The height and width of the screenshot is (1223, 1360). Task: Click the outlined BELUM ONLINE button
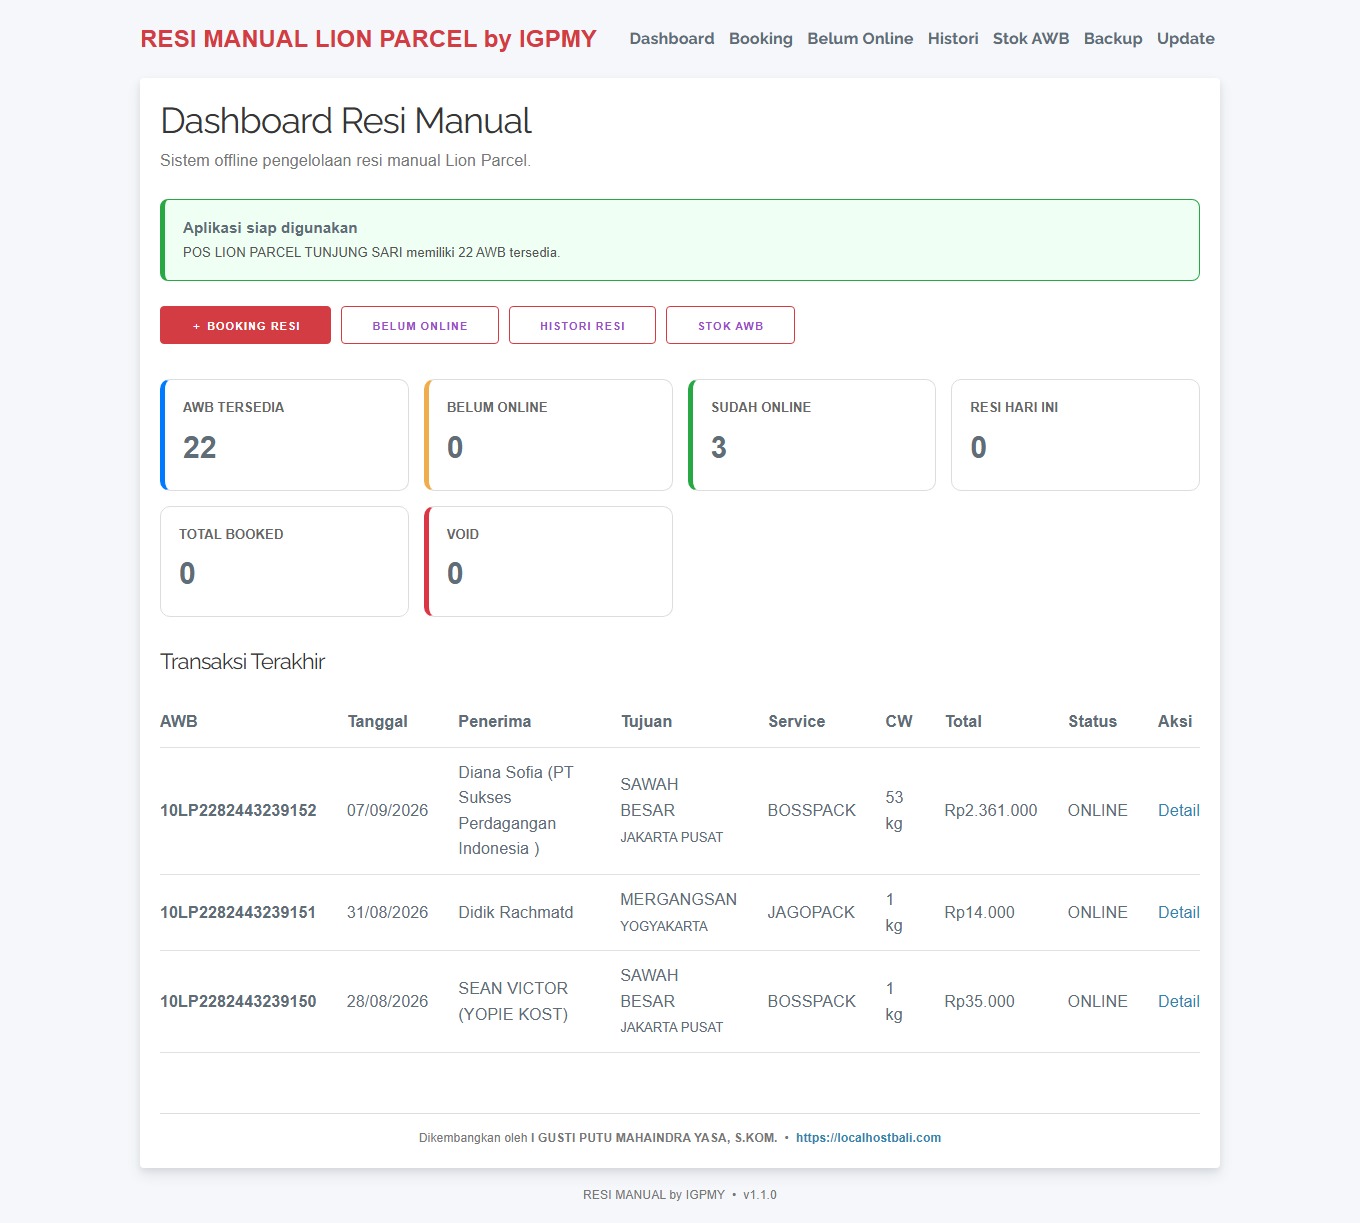click(x=420, y=325)
